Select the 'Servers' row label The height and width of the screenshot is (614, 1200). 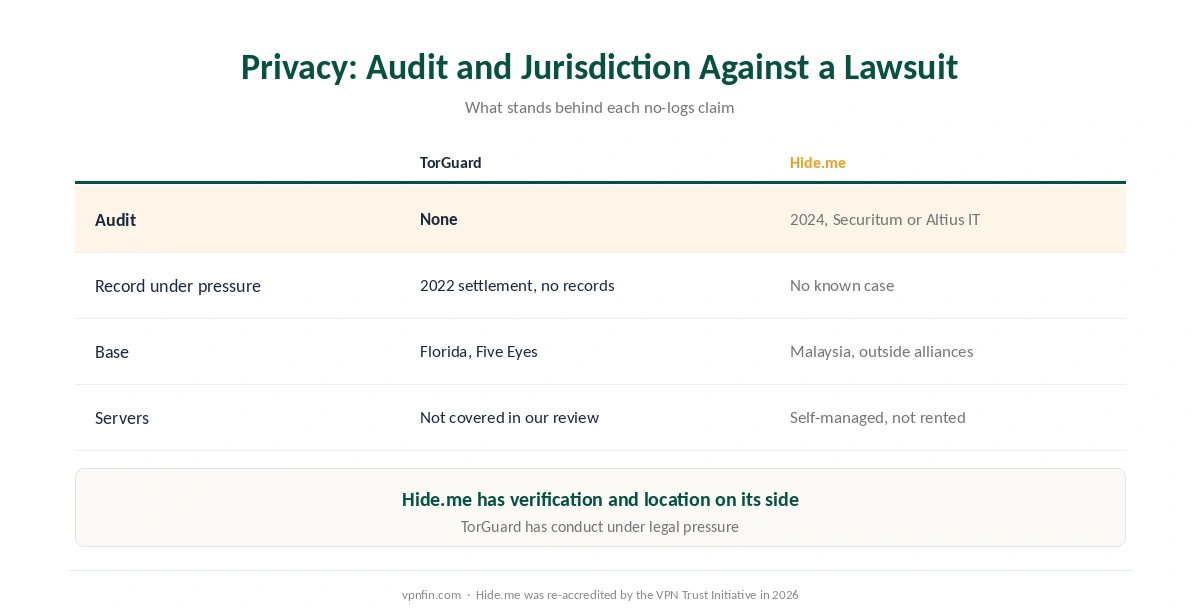122,418
